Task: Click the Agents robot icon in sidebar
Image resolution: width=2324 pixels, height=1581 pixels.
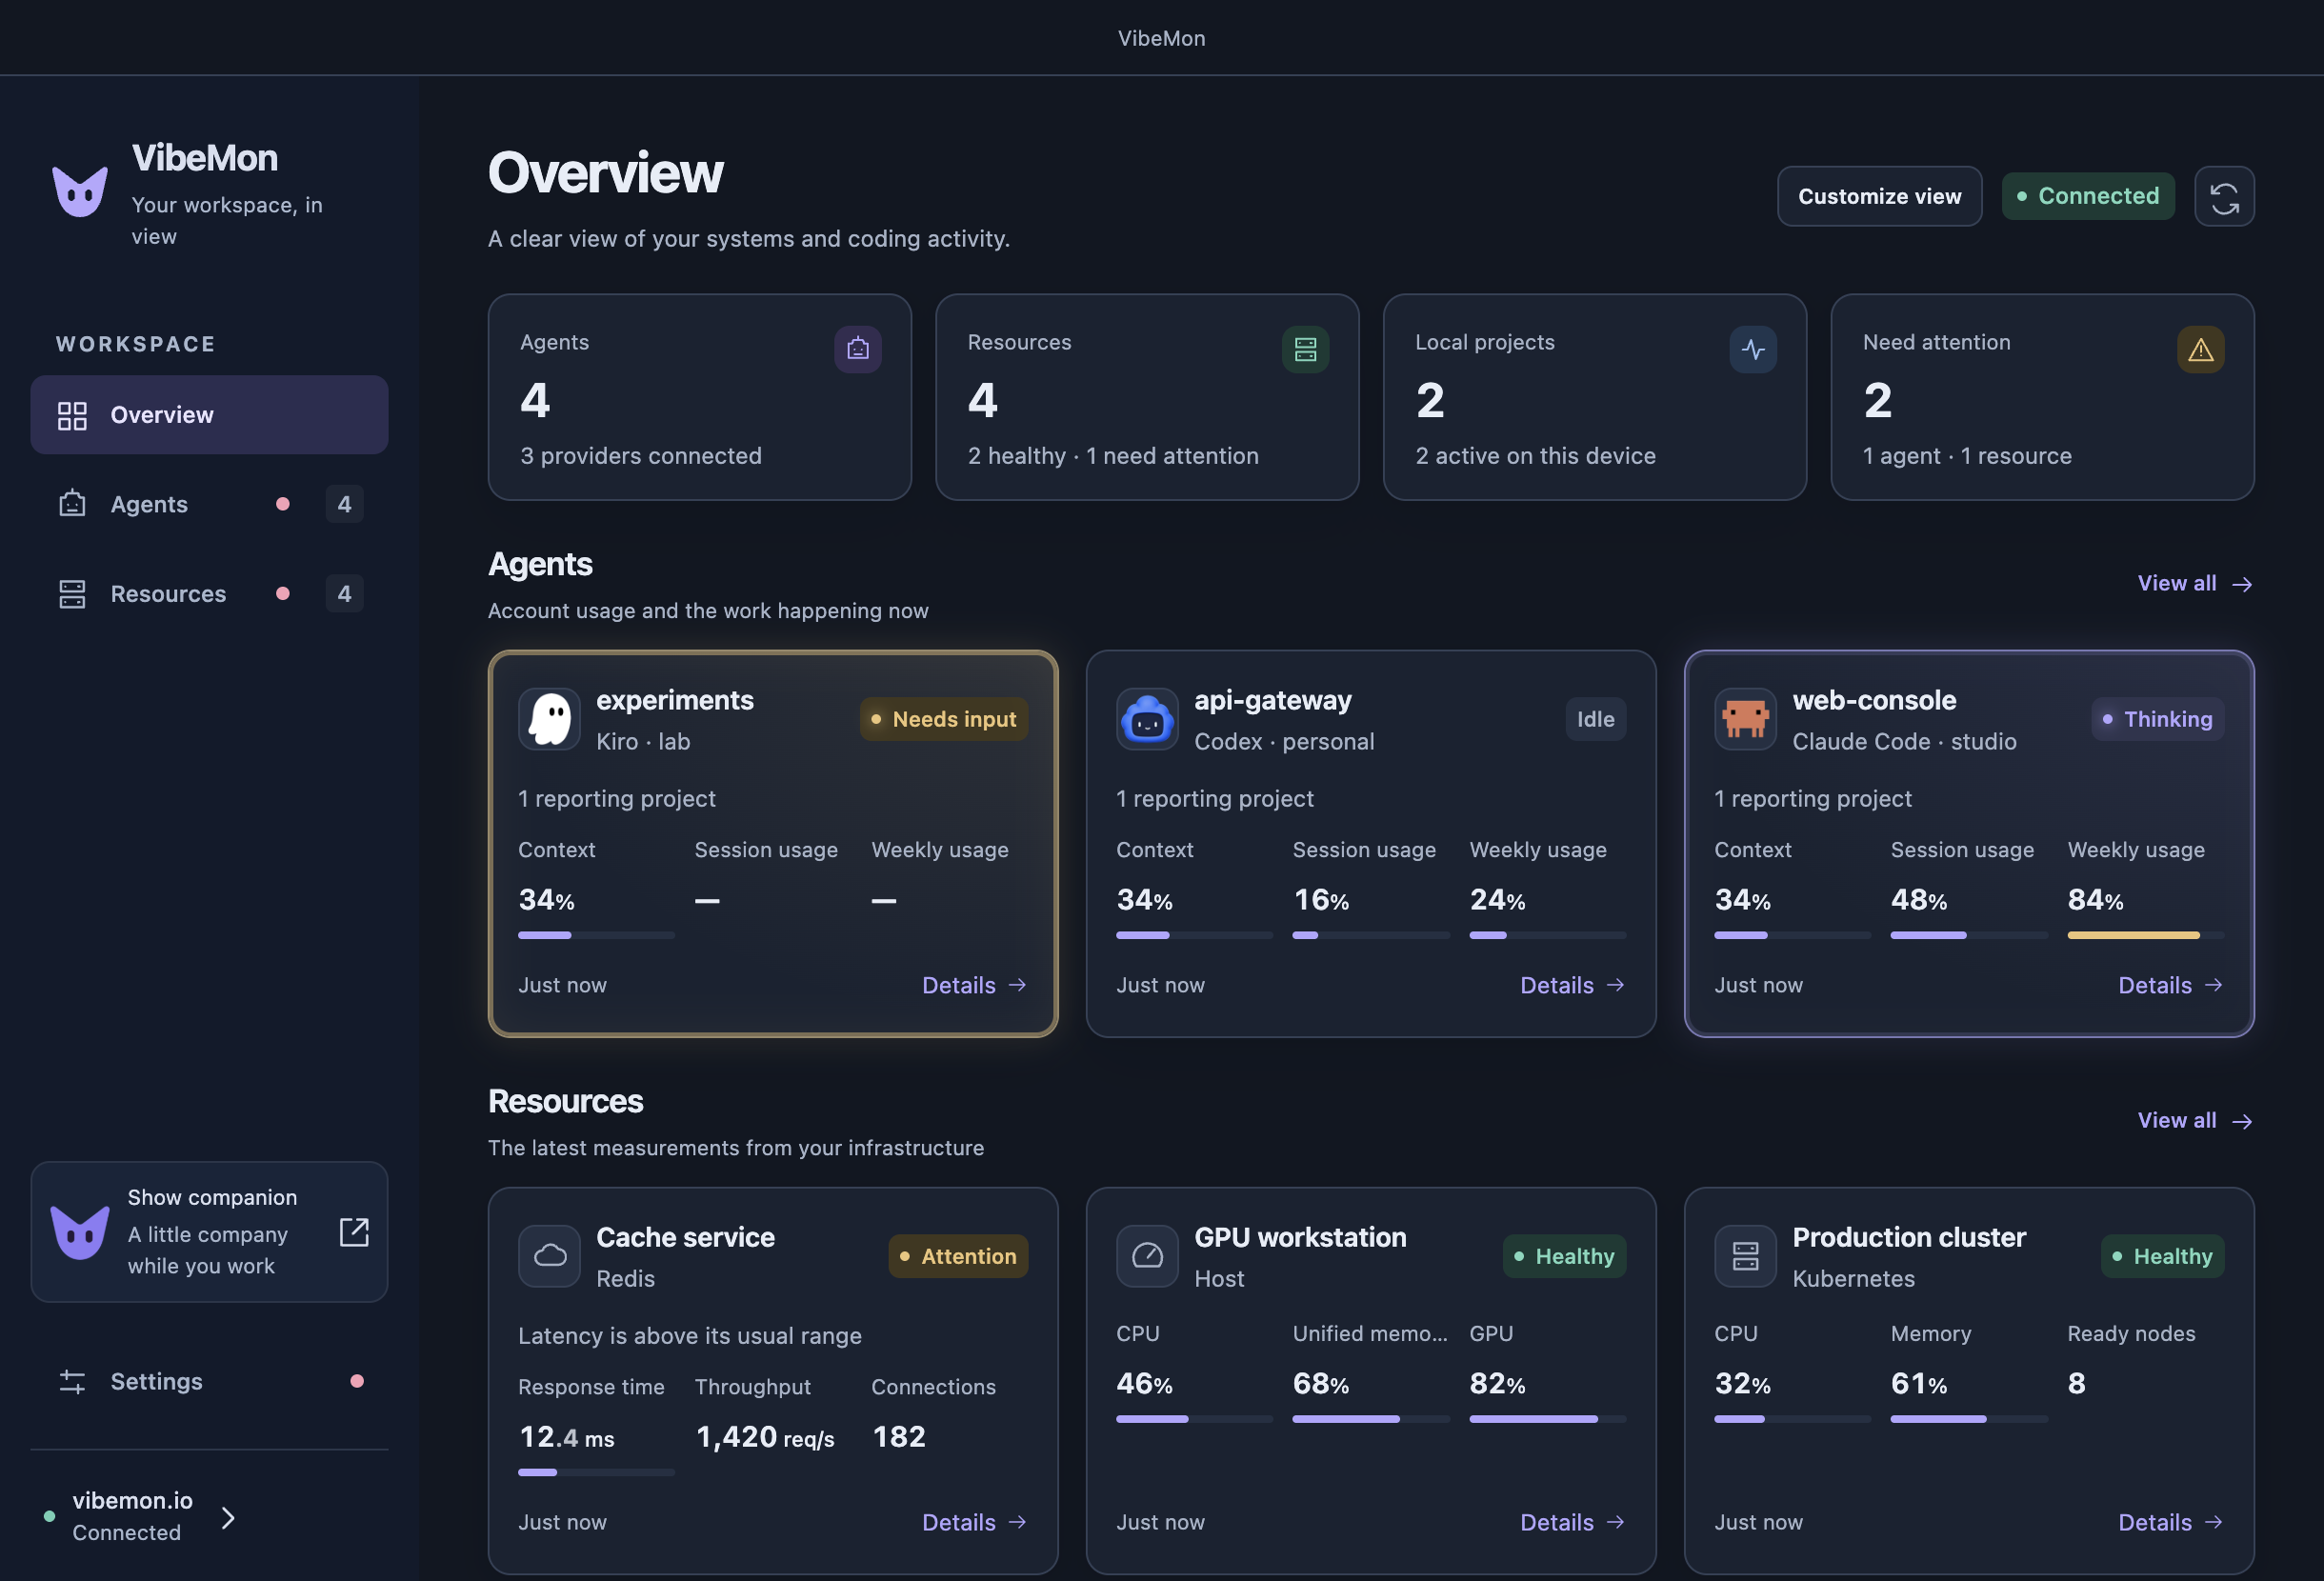Action: [72, 503]
